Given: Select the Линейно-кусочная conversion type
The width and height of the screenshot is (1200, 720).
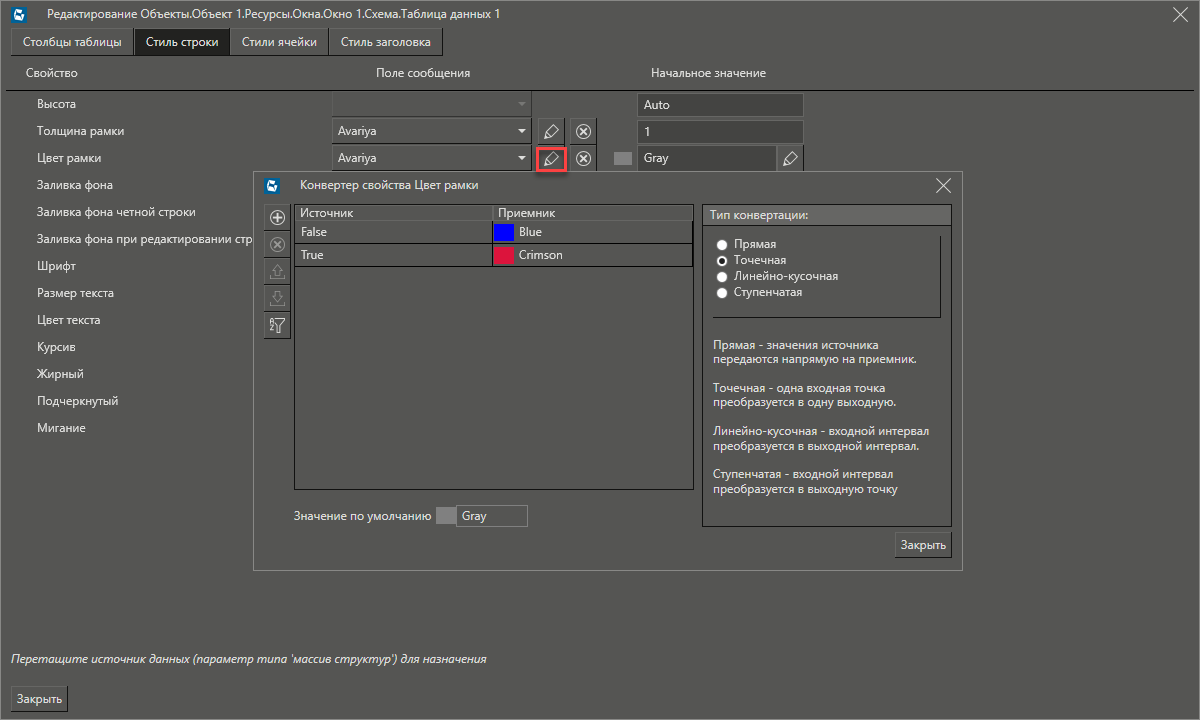Looking at the screenshot, I should 721,277.
